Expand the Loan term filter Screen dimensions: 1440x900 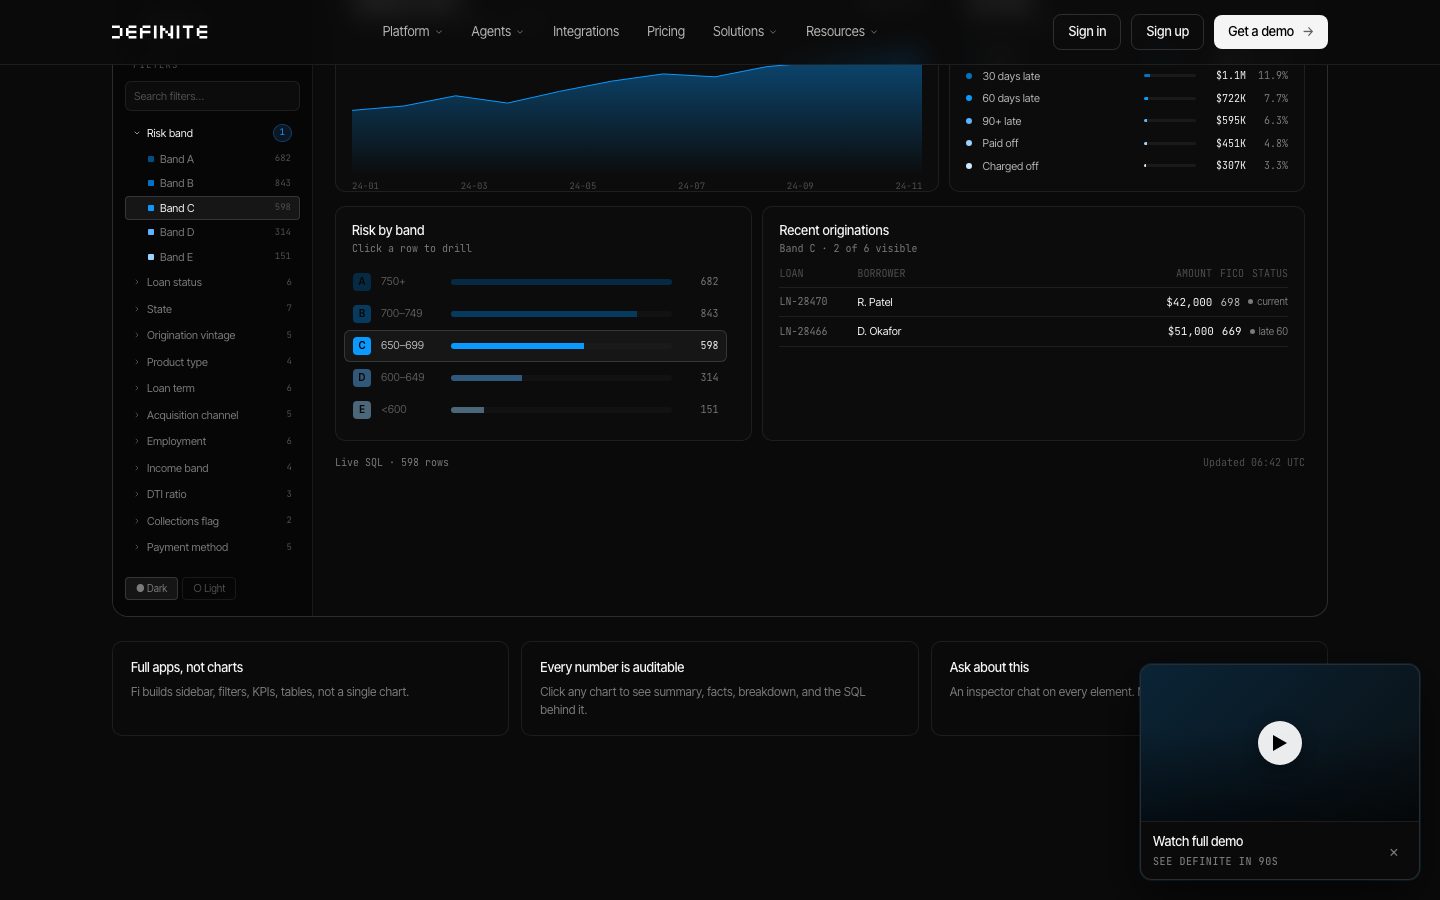point(212,388)
